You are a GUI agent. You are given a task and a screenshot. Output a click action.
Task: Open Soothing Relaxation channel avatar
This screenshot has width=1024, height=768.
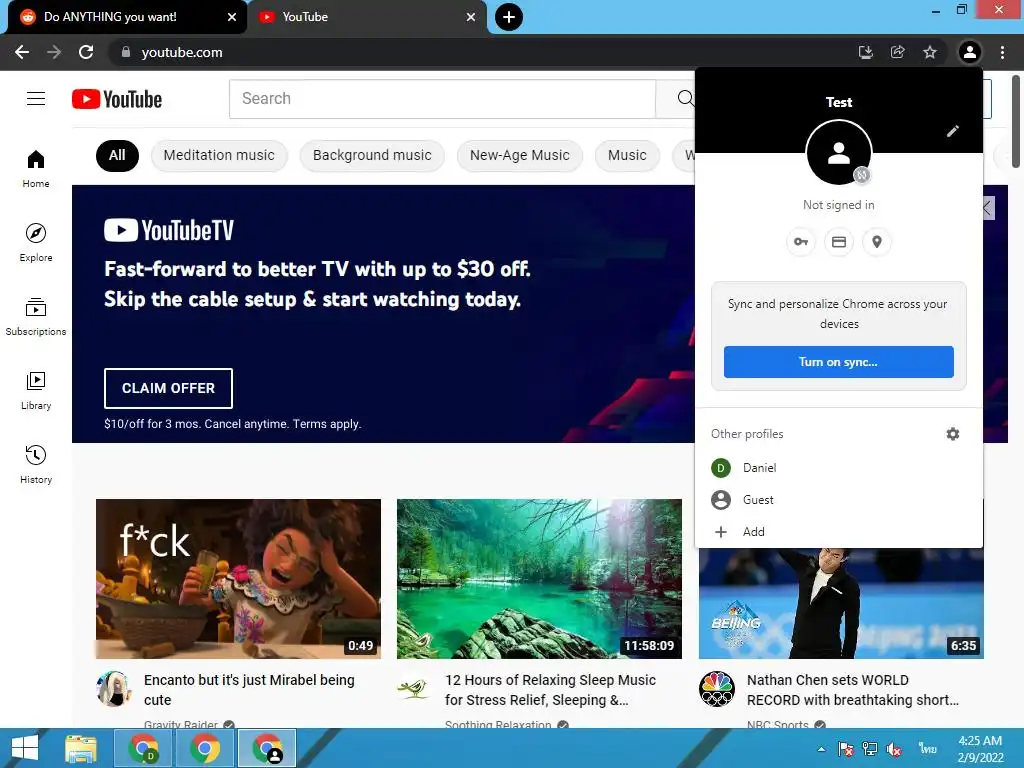pos(415,689)
